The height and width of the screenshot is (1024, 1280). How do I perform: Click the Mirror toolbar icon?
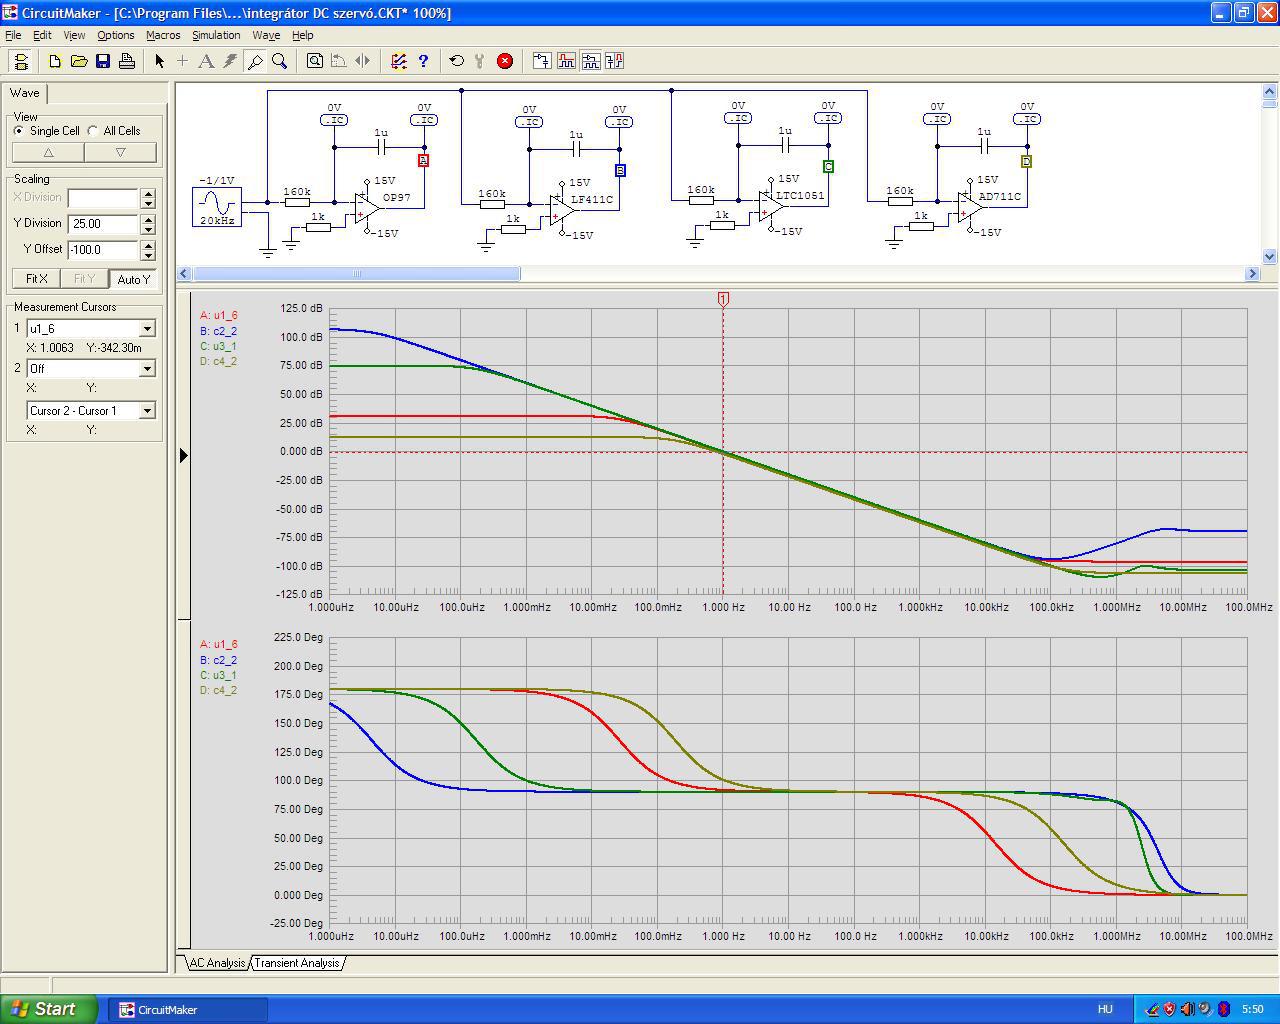point(363,61)
